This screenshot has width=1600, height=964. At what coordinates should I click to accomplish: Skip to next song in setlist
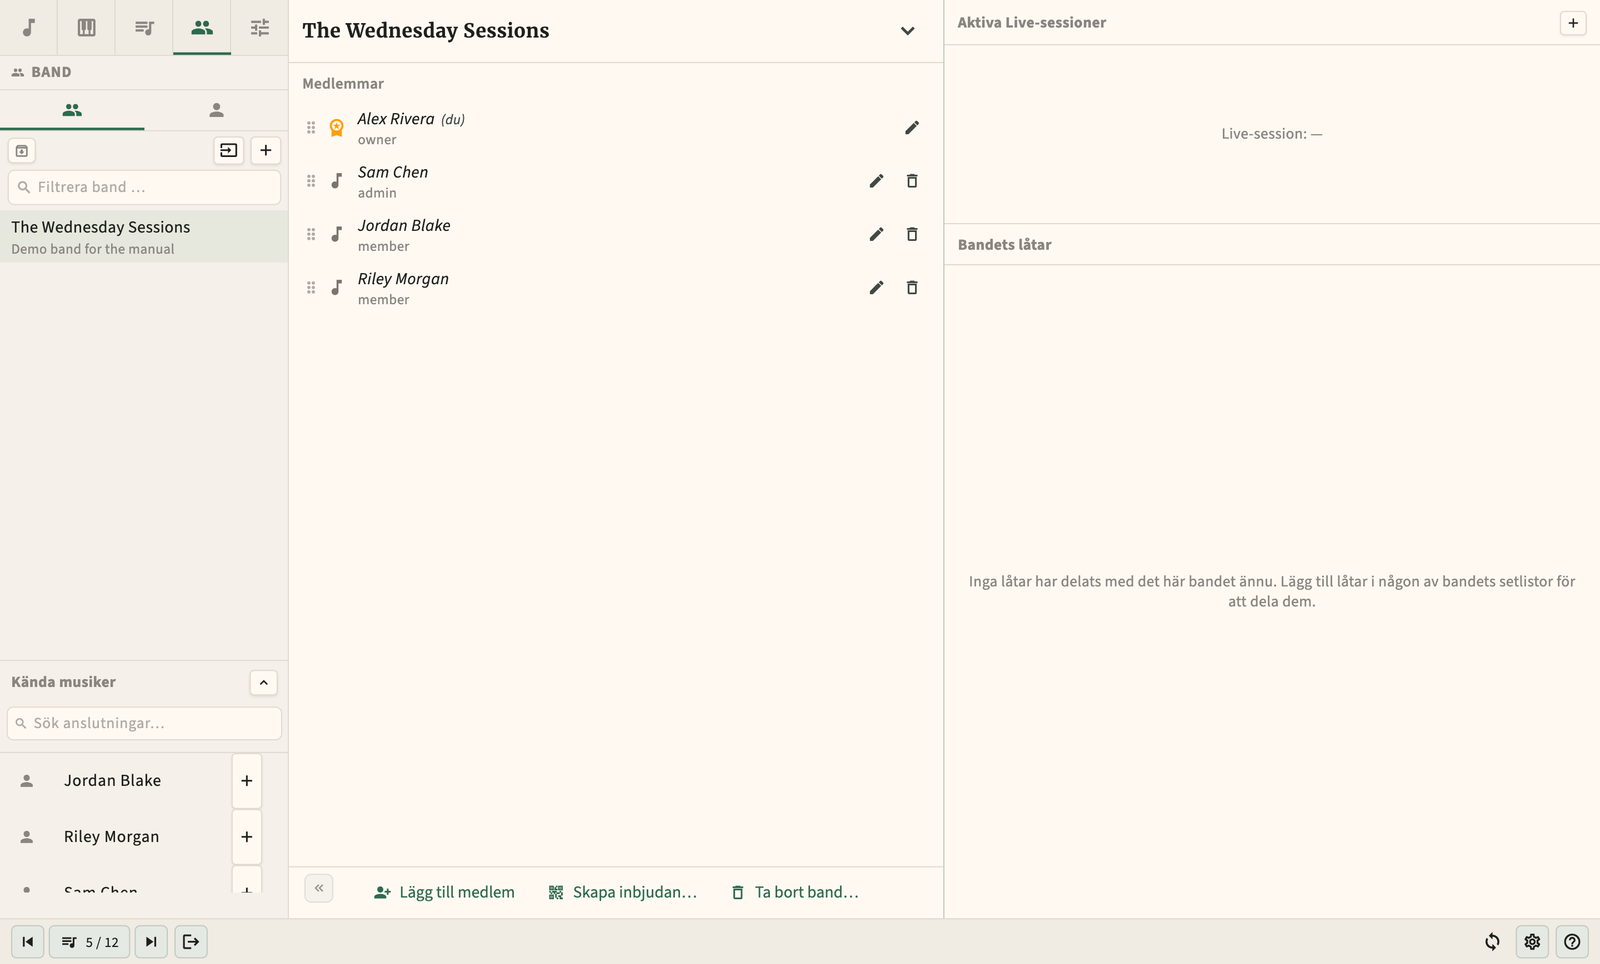(x=151, y=941)
